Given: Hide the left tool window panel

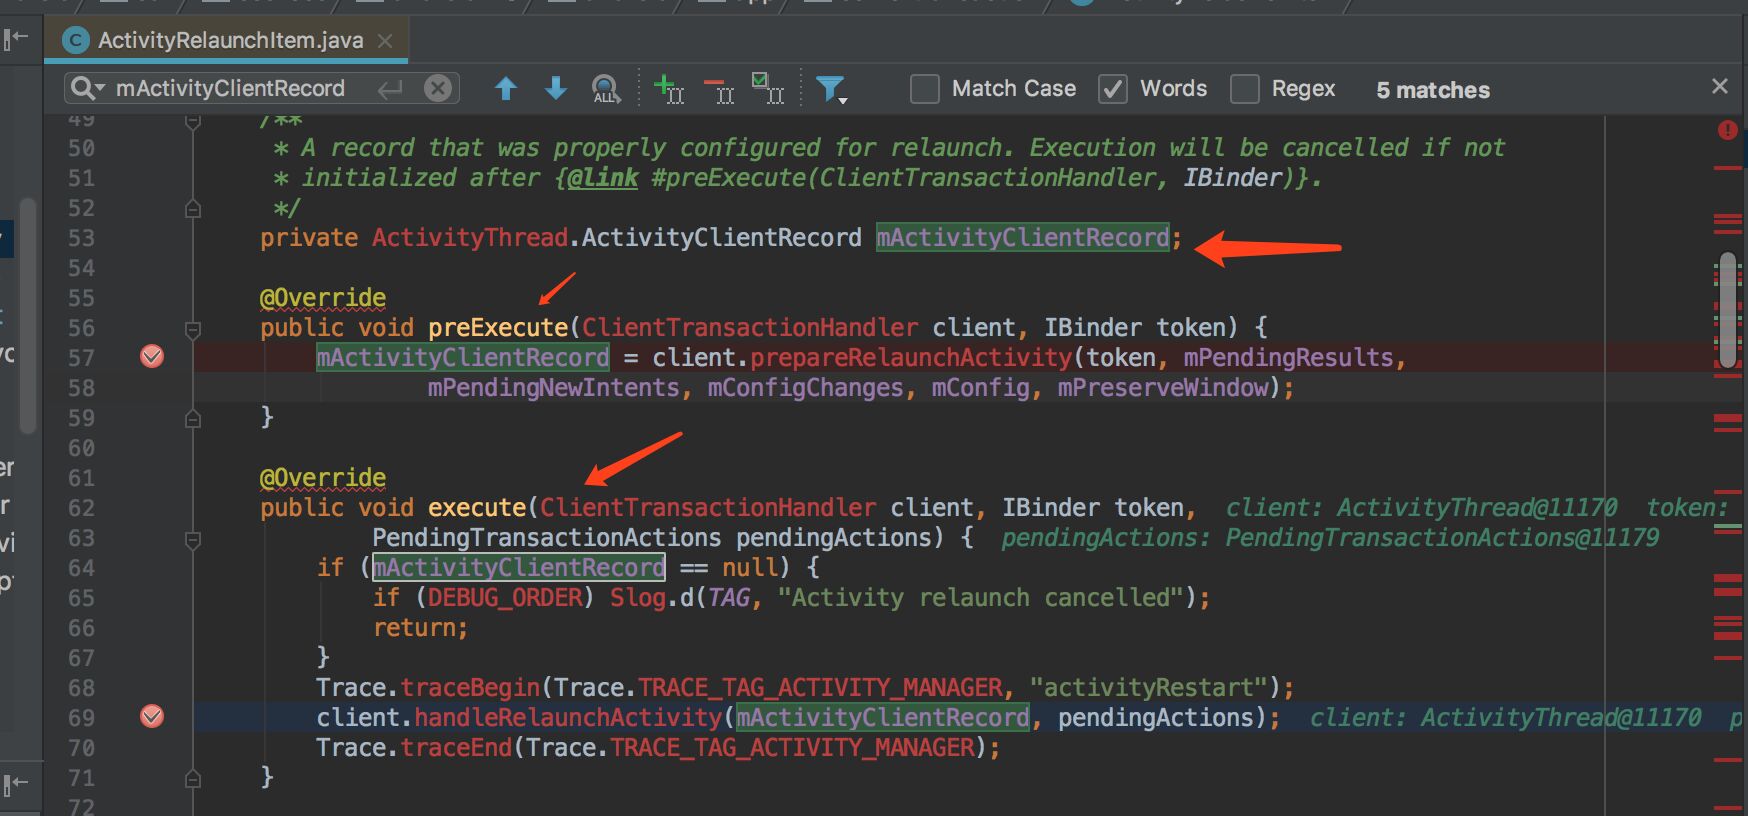Looking at the screenshot, I should click(x=15, y=40).
